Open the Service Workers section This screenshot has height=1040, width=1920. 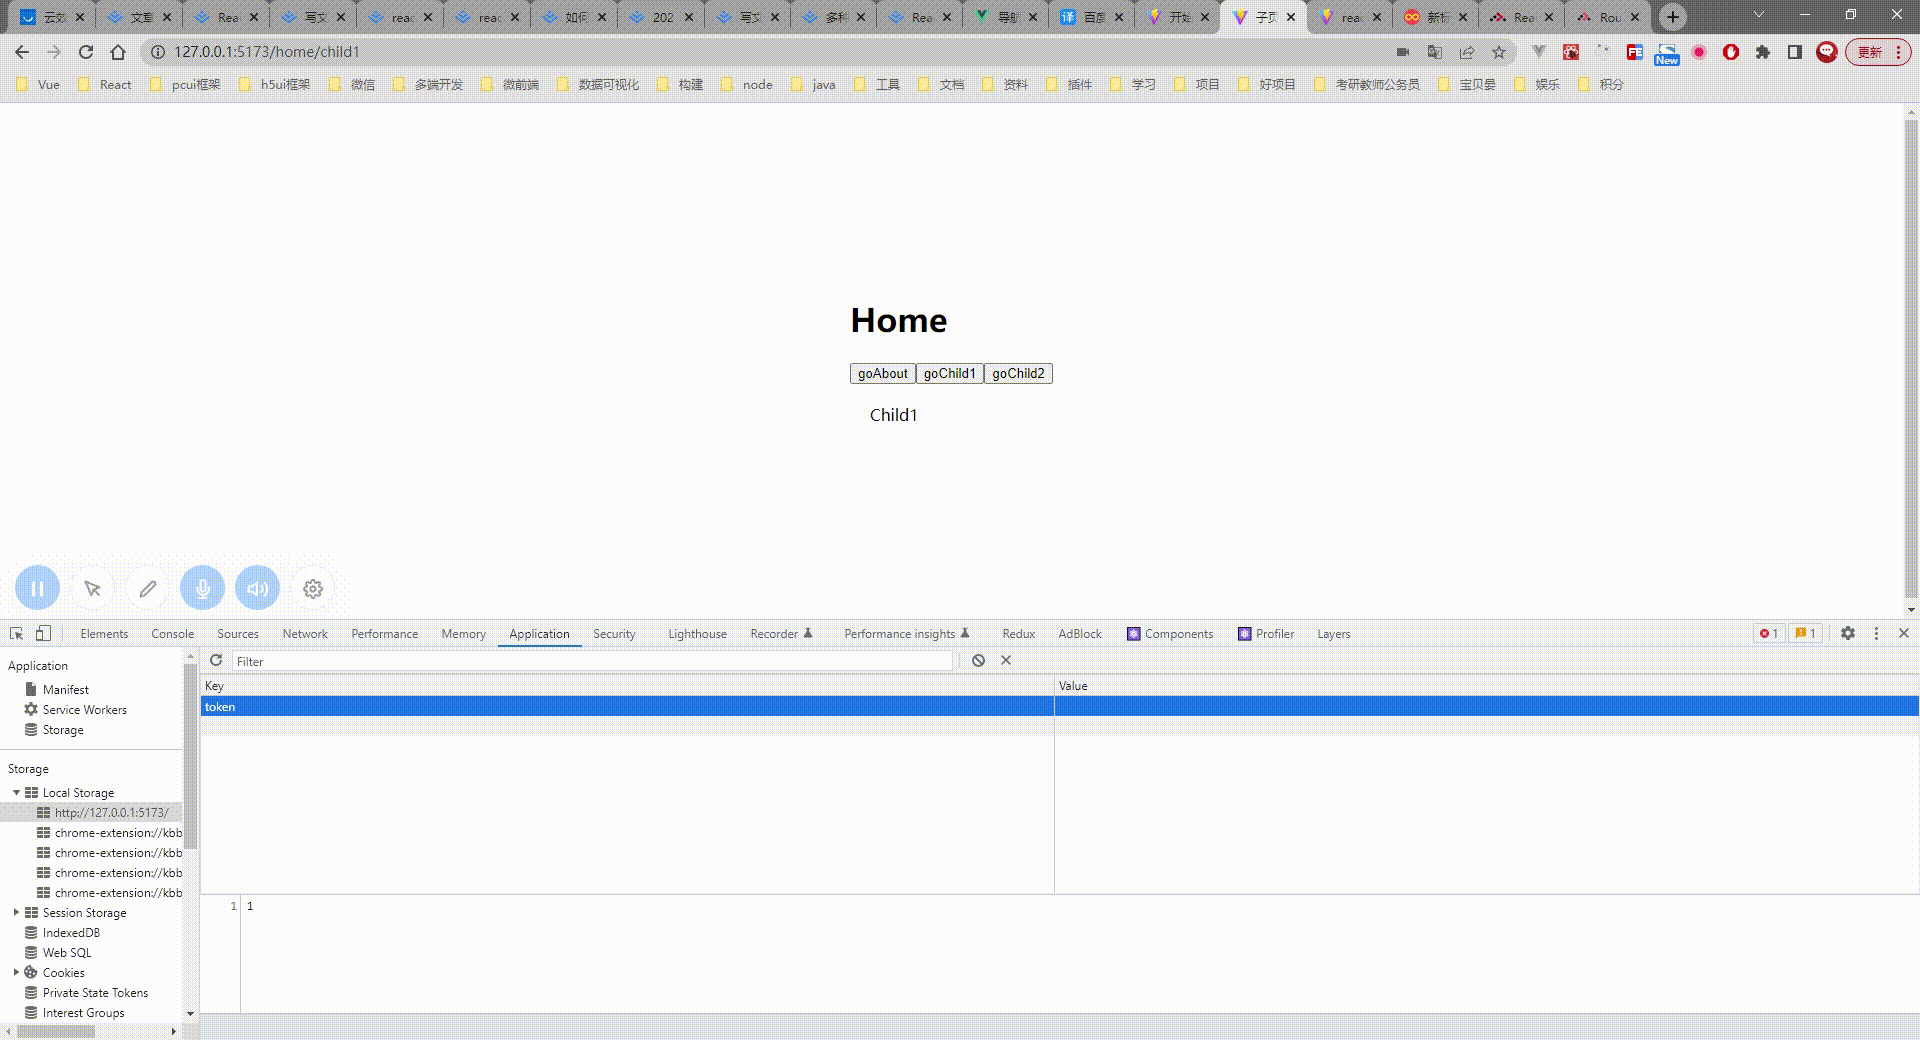[x=84, y=710]
